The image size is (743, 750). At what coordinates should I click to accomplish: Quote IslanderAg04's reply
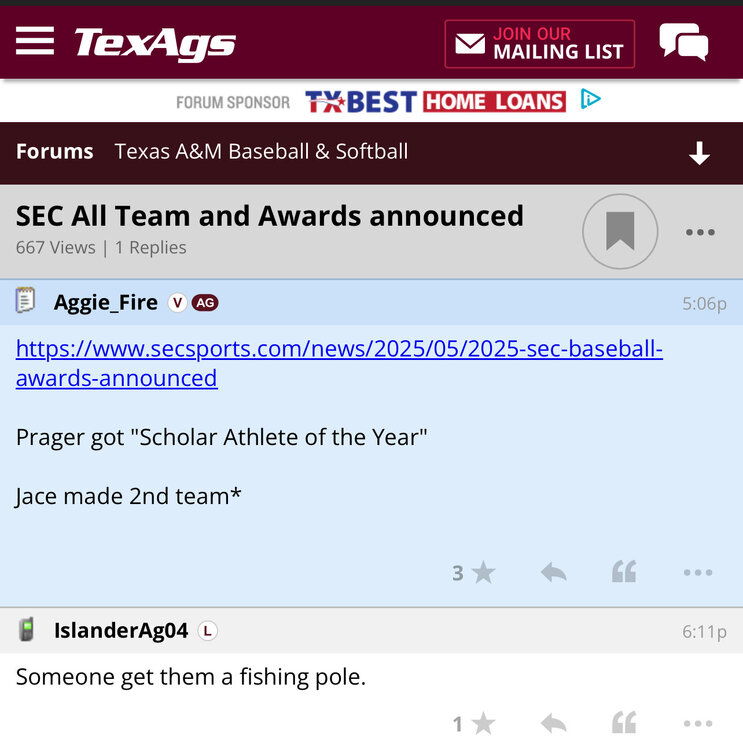pyautogui.click(x=624, y=723)
